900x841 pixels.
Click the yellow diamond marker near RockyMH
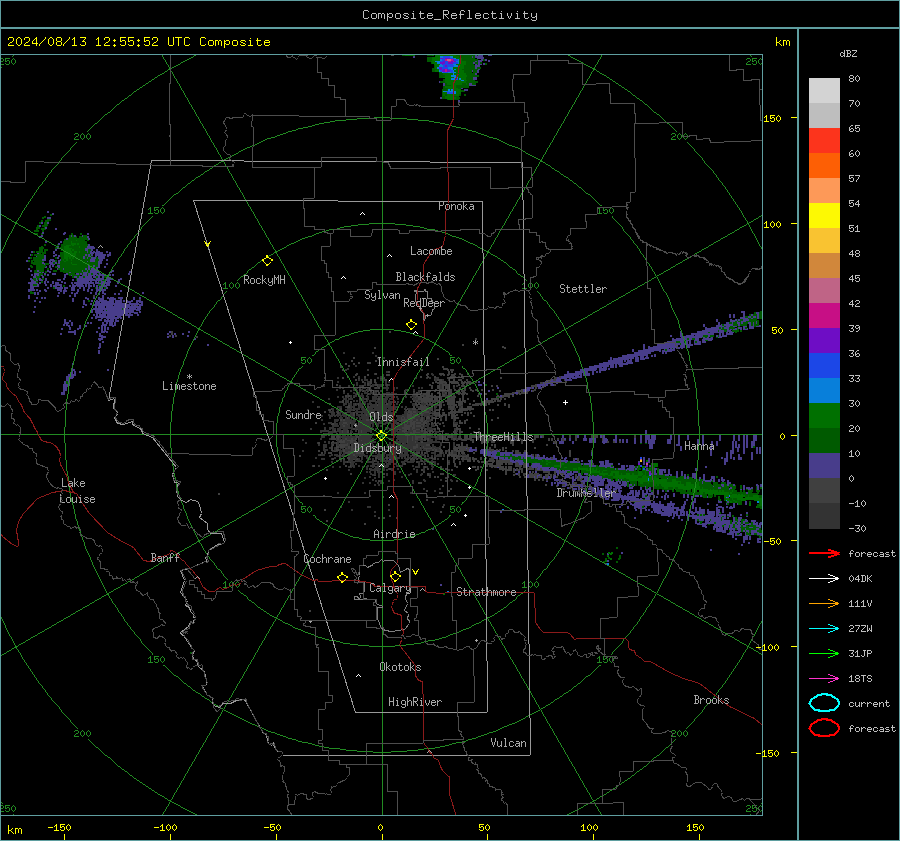tap(267, 261)
